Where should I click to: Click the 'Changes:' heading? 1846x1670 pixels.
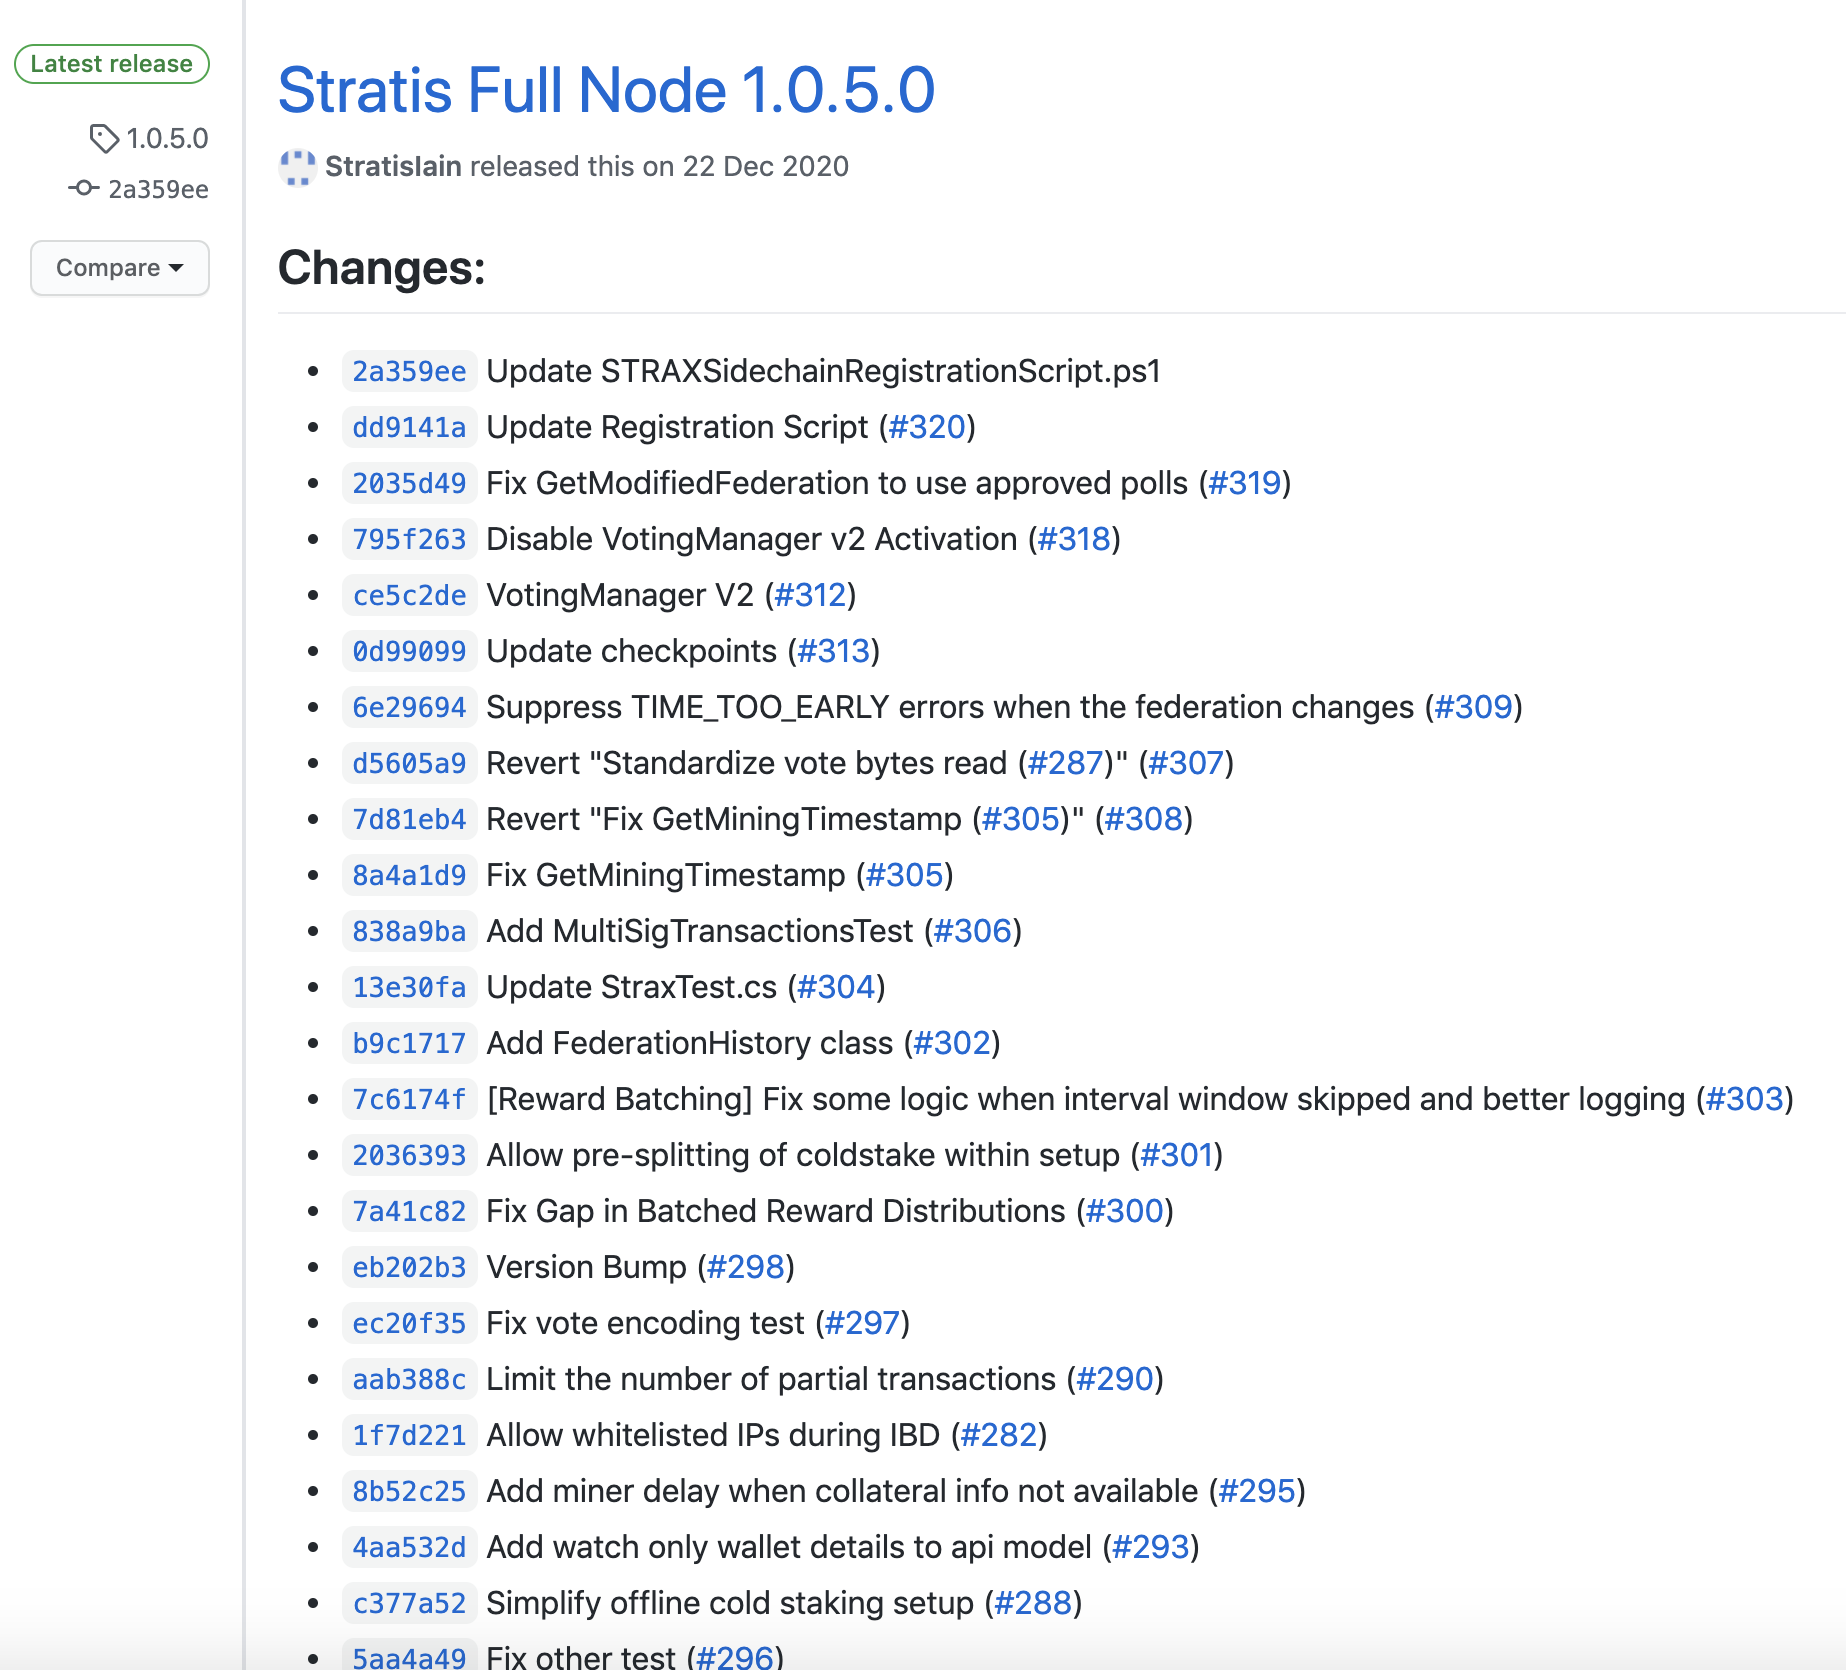381,268
